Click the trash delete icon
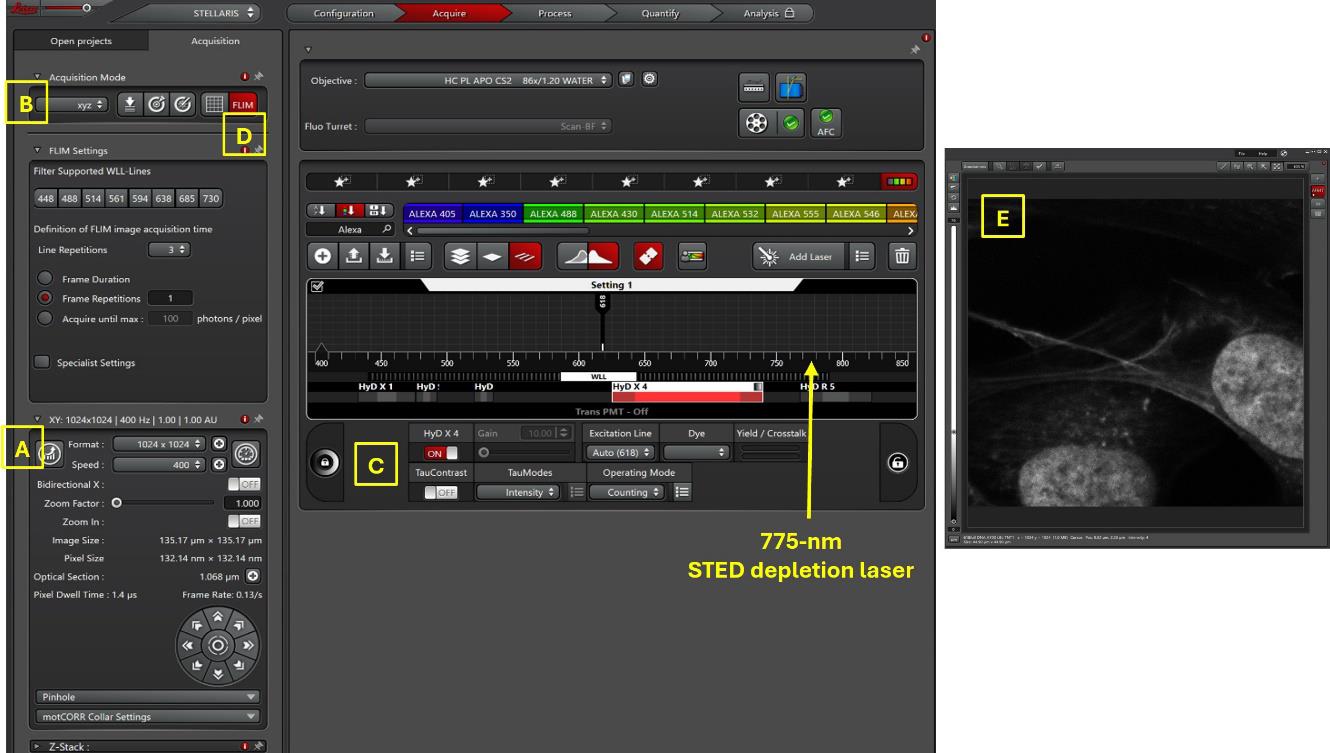This screenshot has height=753, width=1330. click(x=902, y=256)
